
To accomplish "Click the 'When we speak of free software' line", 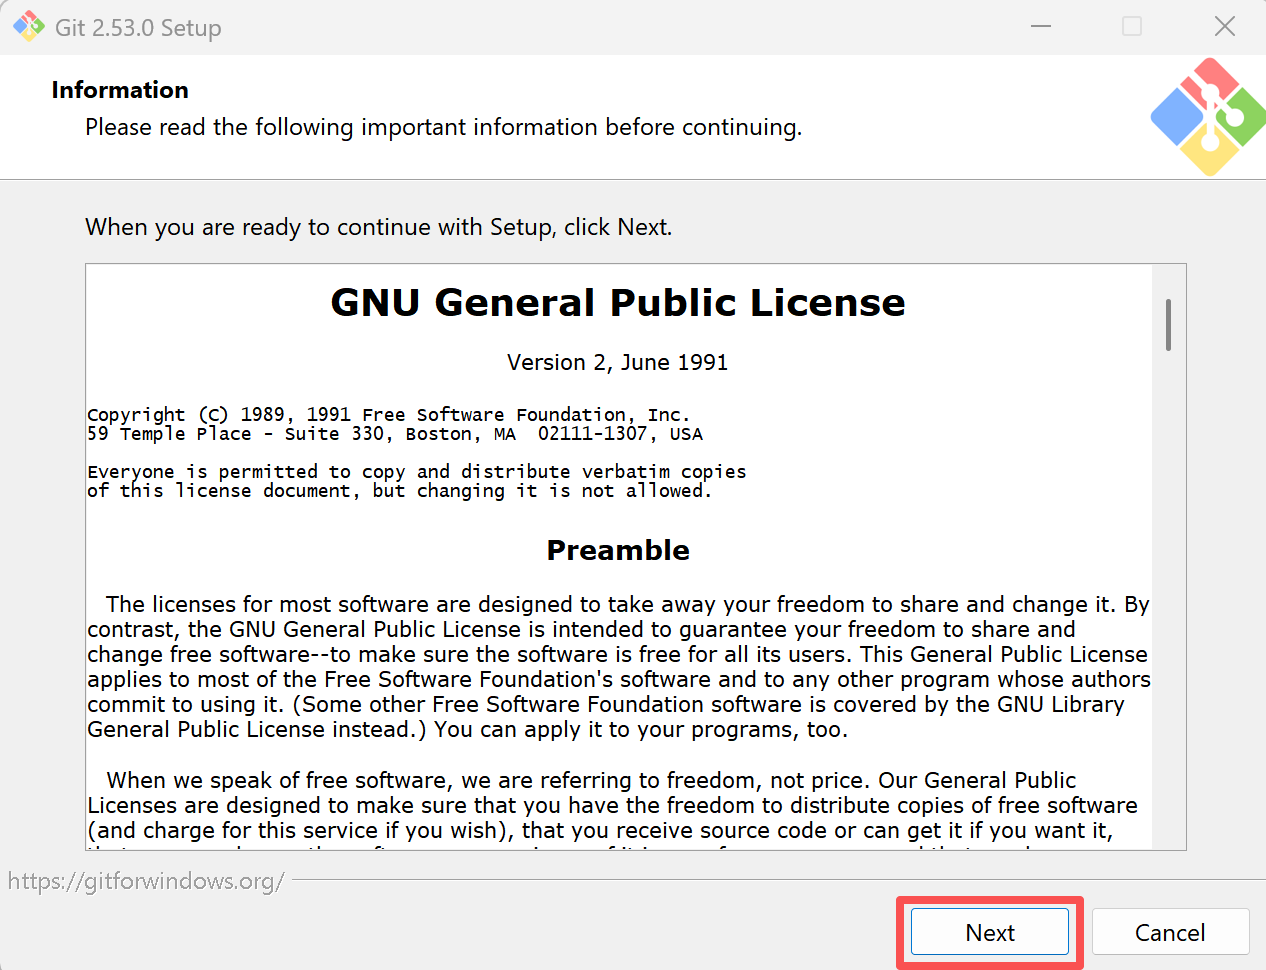I will 592,780.
